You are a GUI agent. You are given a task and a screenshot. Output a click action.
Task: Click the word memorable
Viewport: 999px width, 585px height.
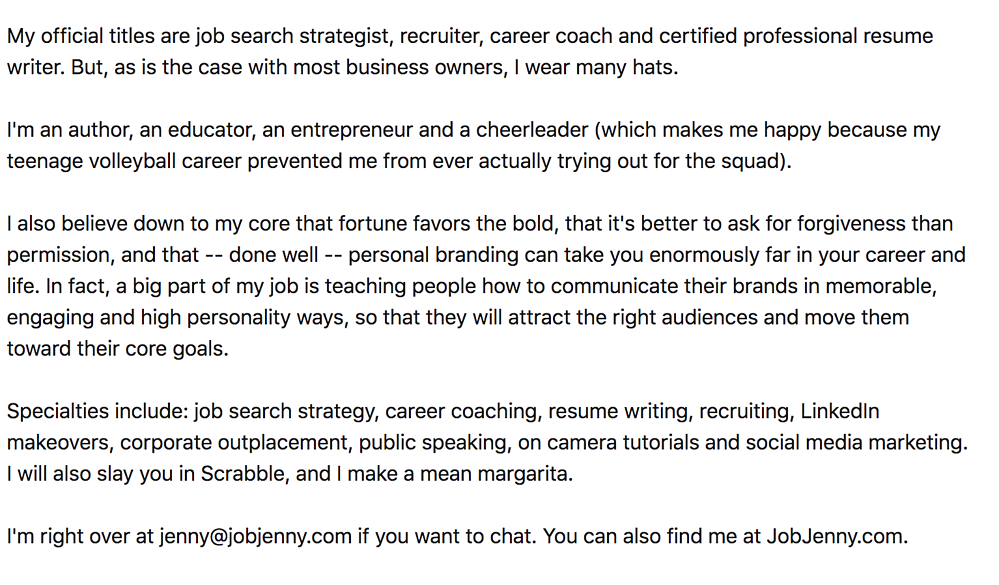click(x=878, y=287)
